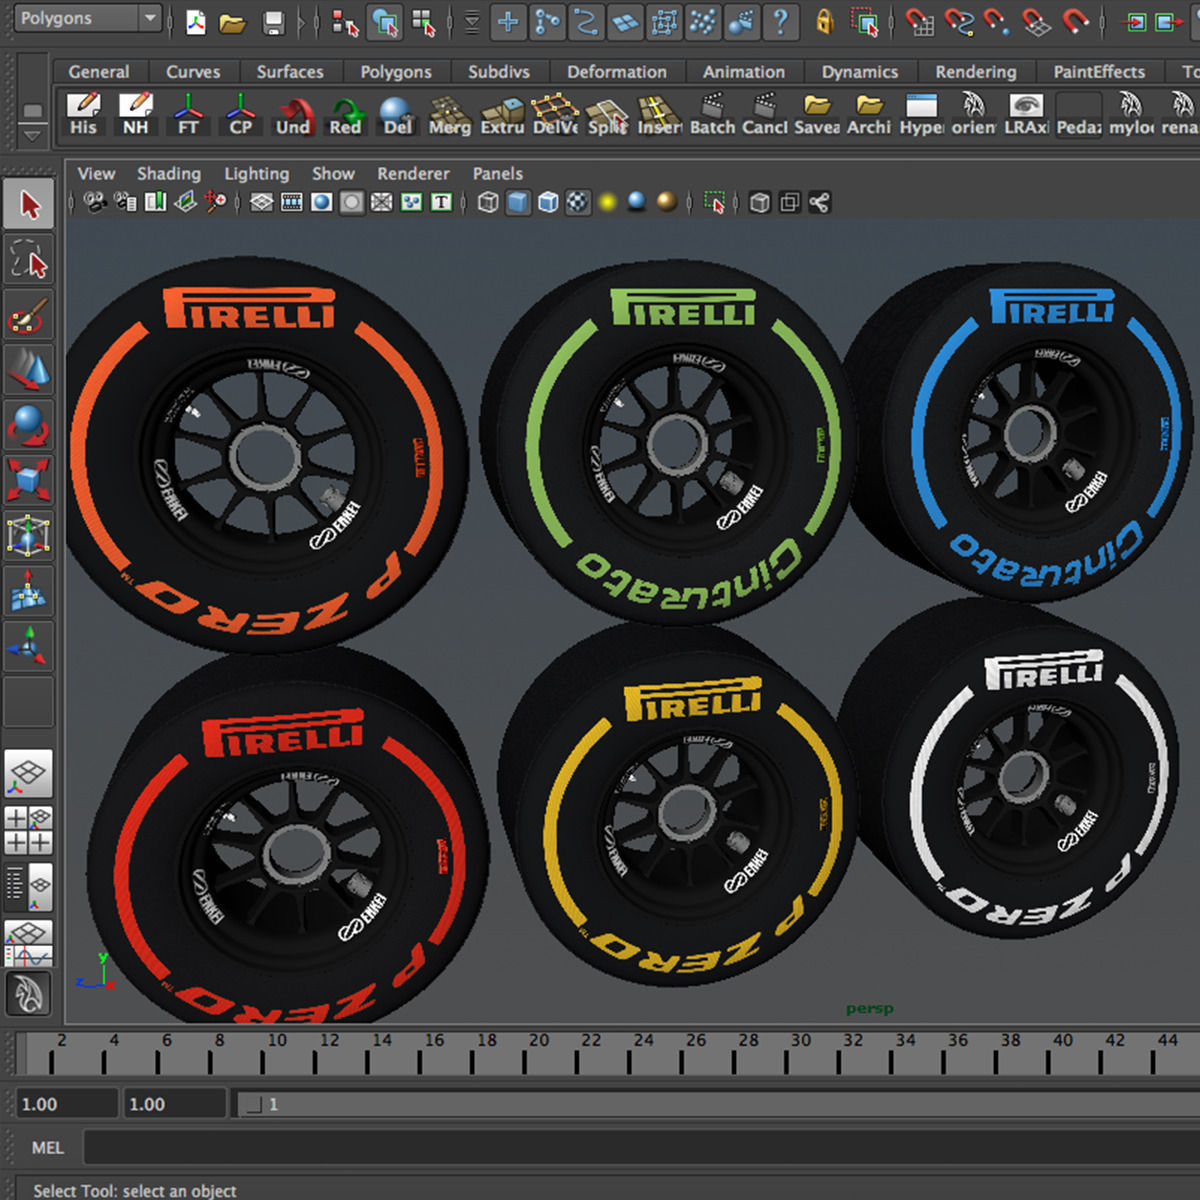Click the FT freeze transformations shelf button
The width and height of the screenshot is (1200, 1200).
click(188, 113)
